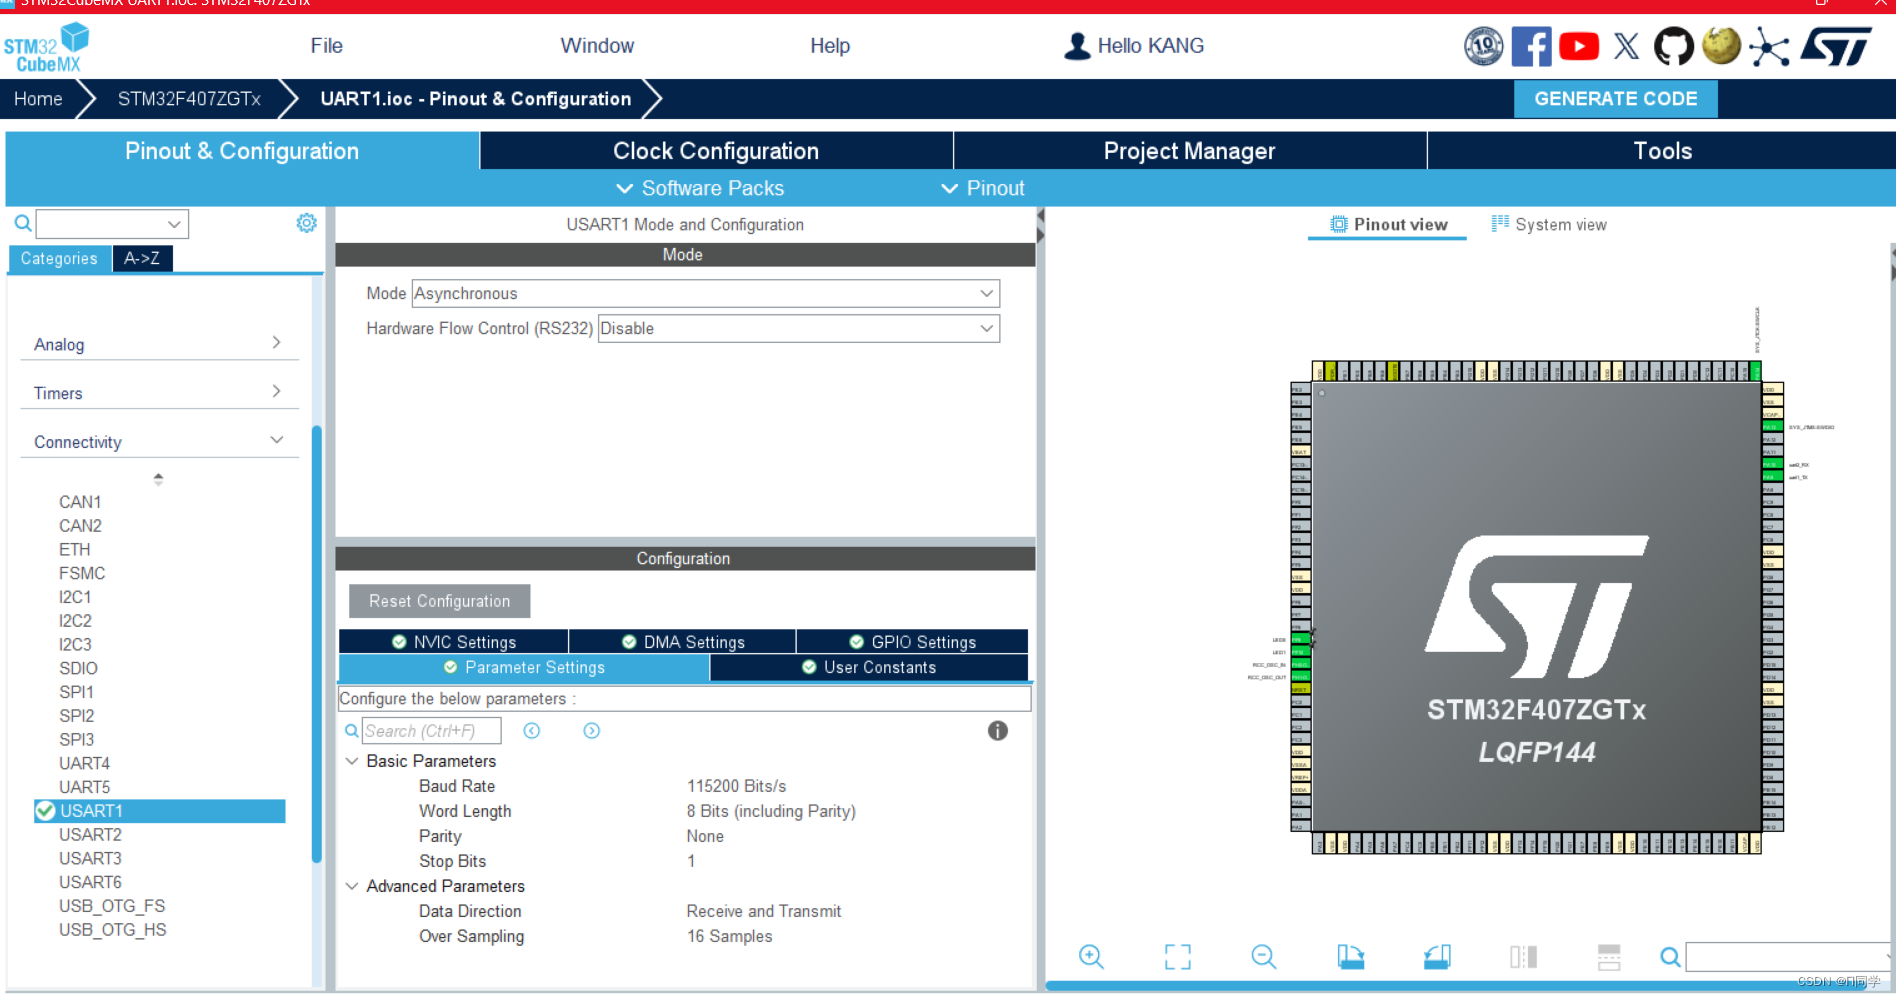Image resolution: width=1896 pixels, height=997 pixels.
Task: Open the NVIC Settings tab
Action: pyautogui.click(x=454, y=642)
